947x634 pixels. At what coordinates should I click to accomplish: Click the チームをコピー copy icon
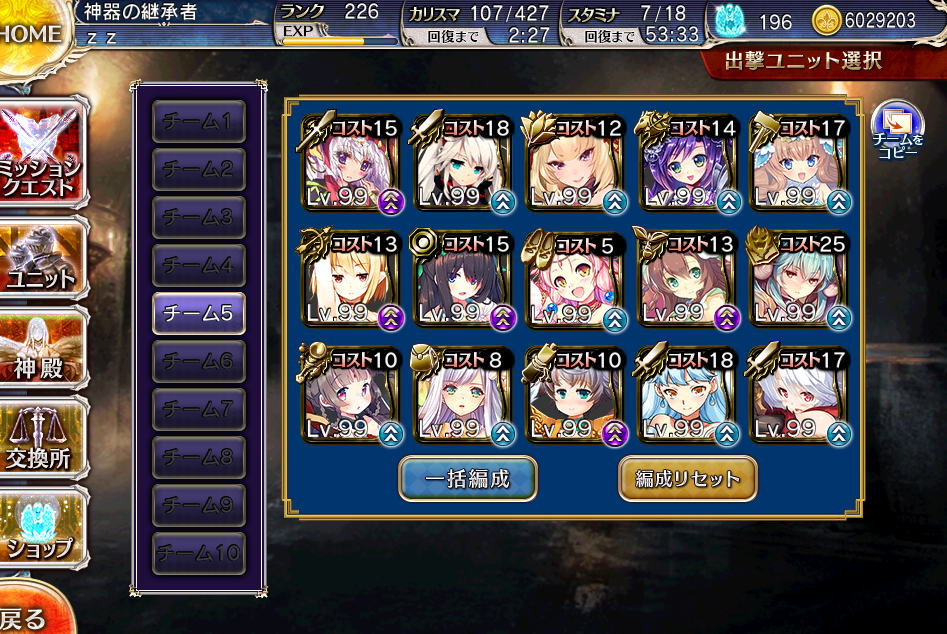[897, 130]
